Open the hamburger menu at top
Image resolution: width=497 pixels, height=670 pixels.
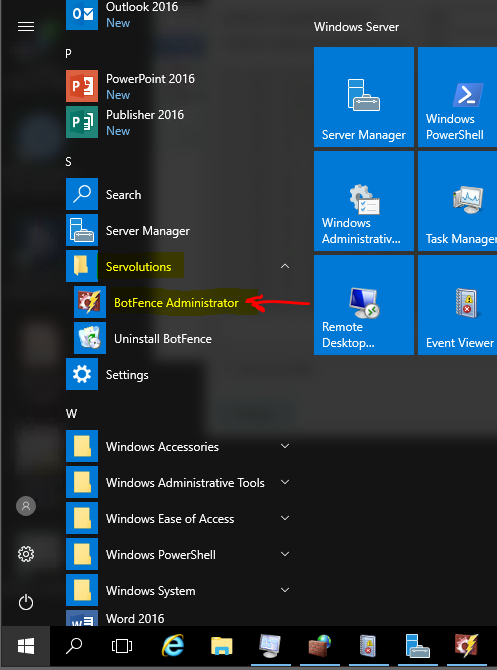point(26,26)
